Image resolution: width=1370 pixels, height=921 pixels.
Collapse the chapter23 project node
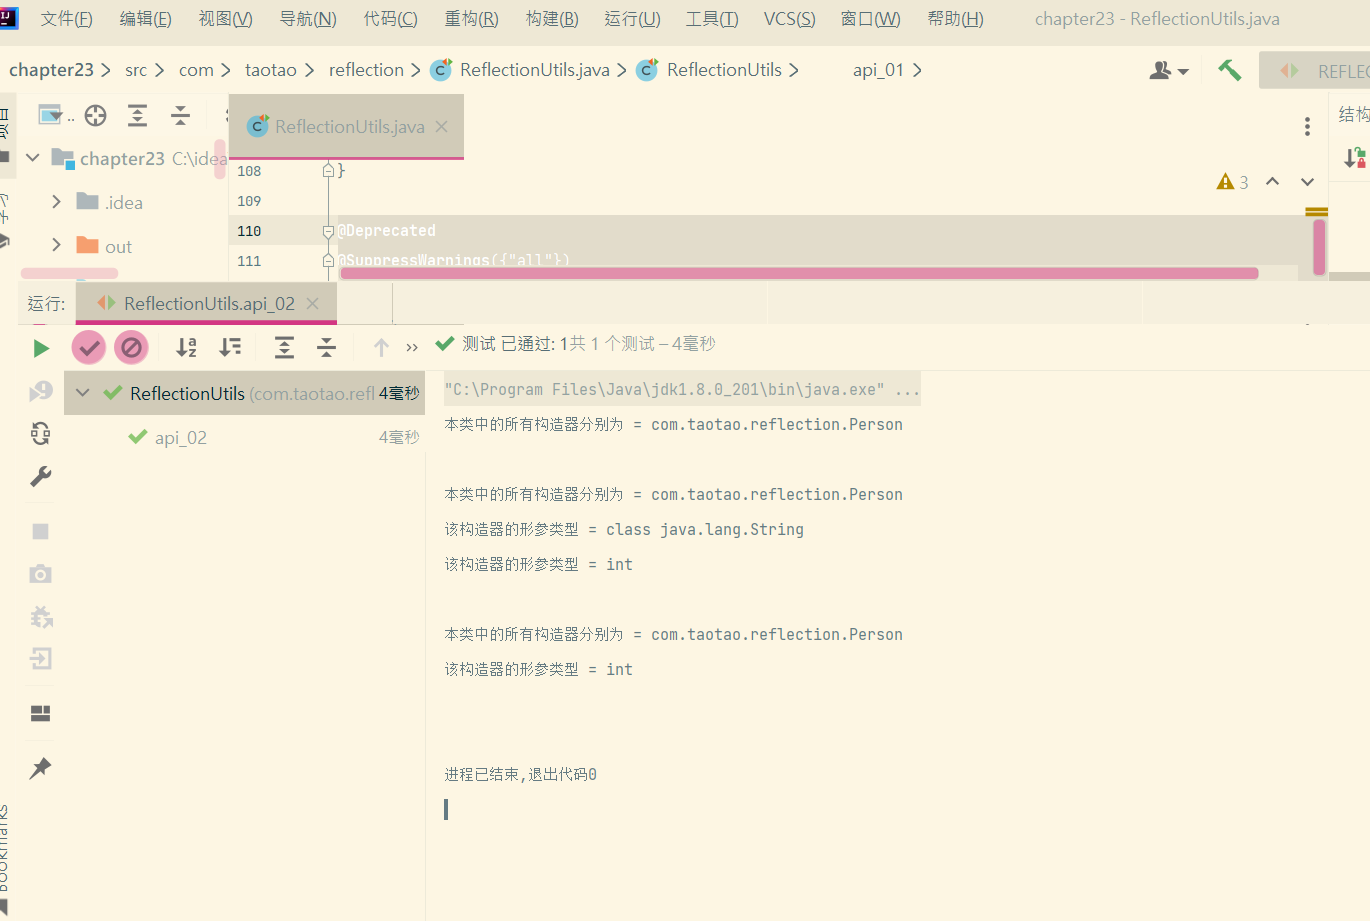pyautogui.click(x=32, y=158)
